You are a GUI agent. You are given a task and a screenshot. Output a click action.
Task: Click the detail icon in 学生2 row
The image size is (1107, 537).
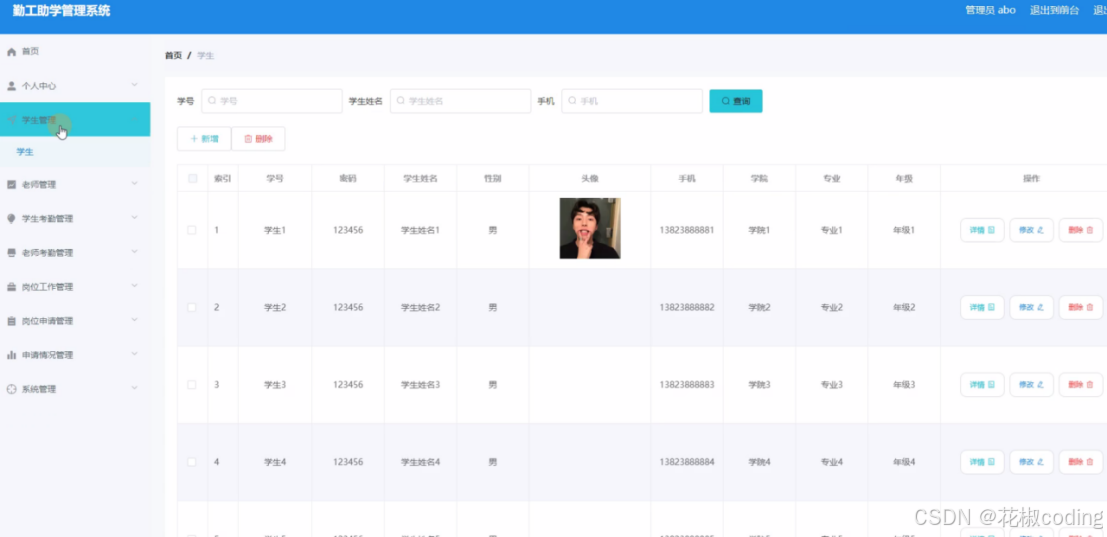(991, 308)
